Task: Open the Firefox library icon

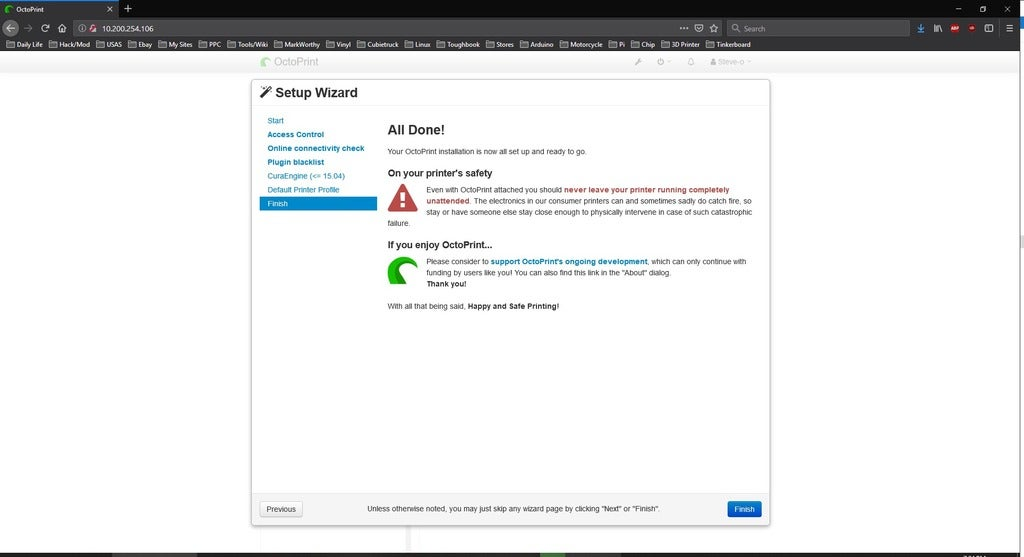Action: 938,28
